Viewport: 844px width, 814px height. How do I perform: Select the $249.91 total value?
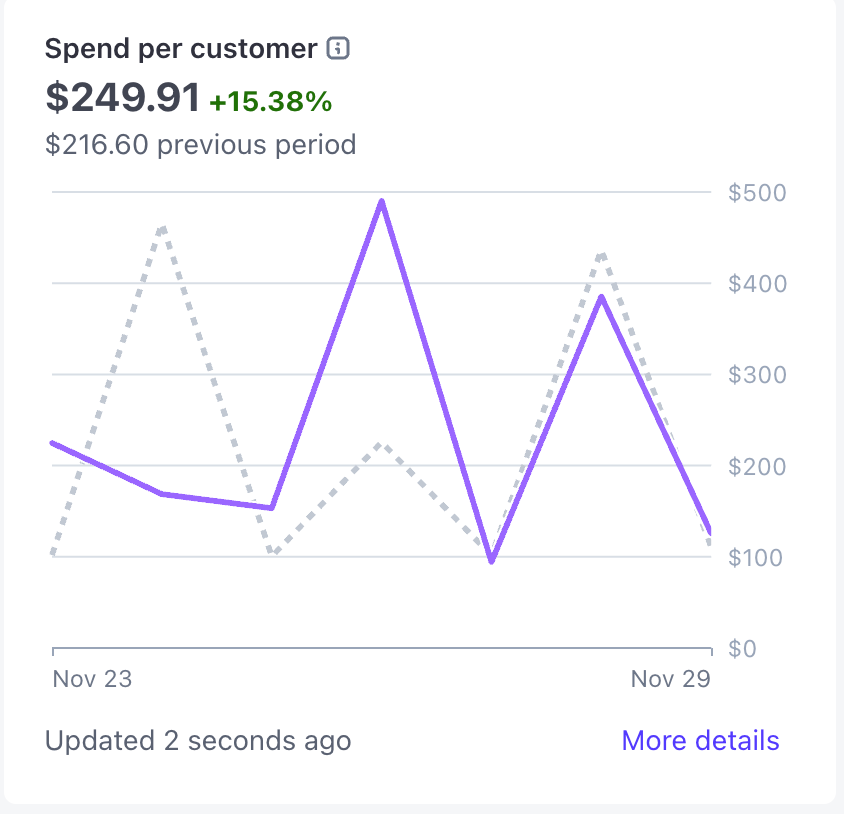123,97
